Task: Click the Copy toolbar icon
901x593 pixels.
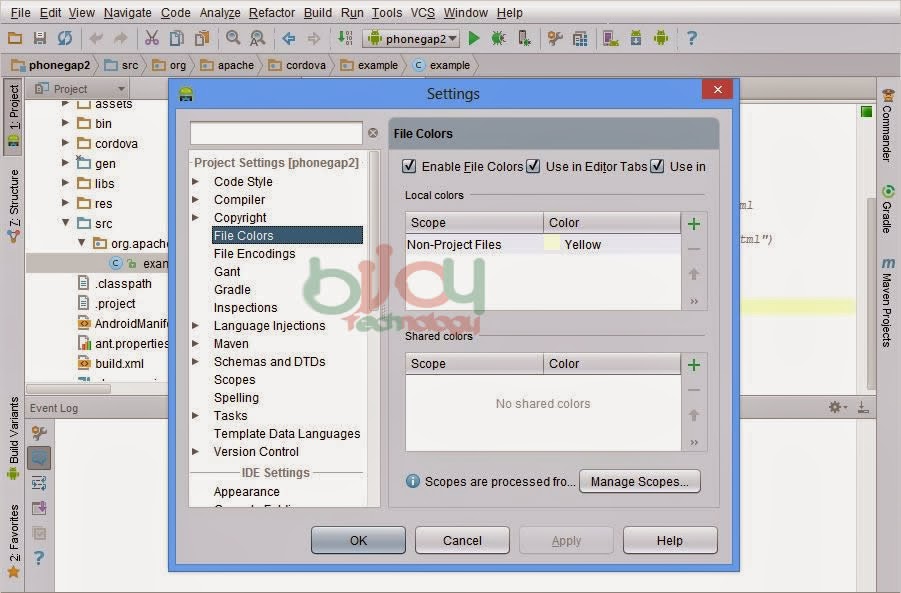Action: tap(177, 38)
